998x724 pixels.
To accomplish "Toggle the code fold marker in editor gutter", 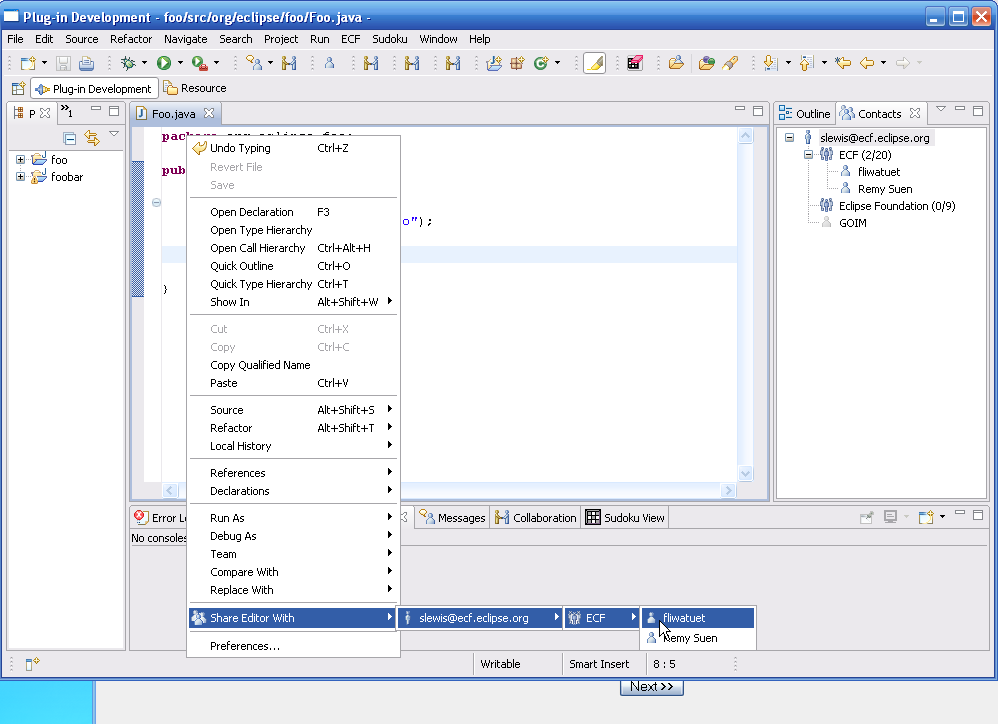I will [156, 203].
